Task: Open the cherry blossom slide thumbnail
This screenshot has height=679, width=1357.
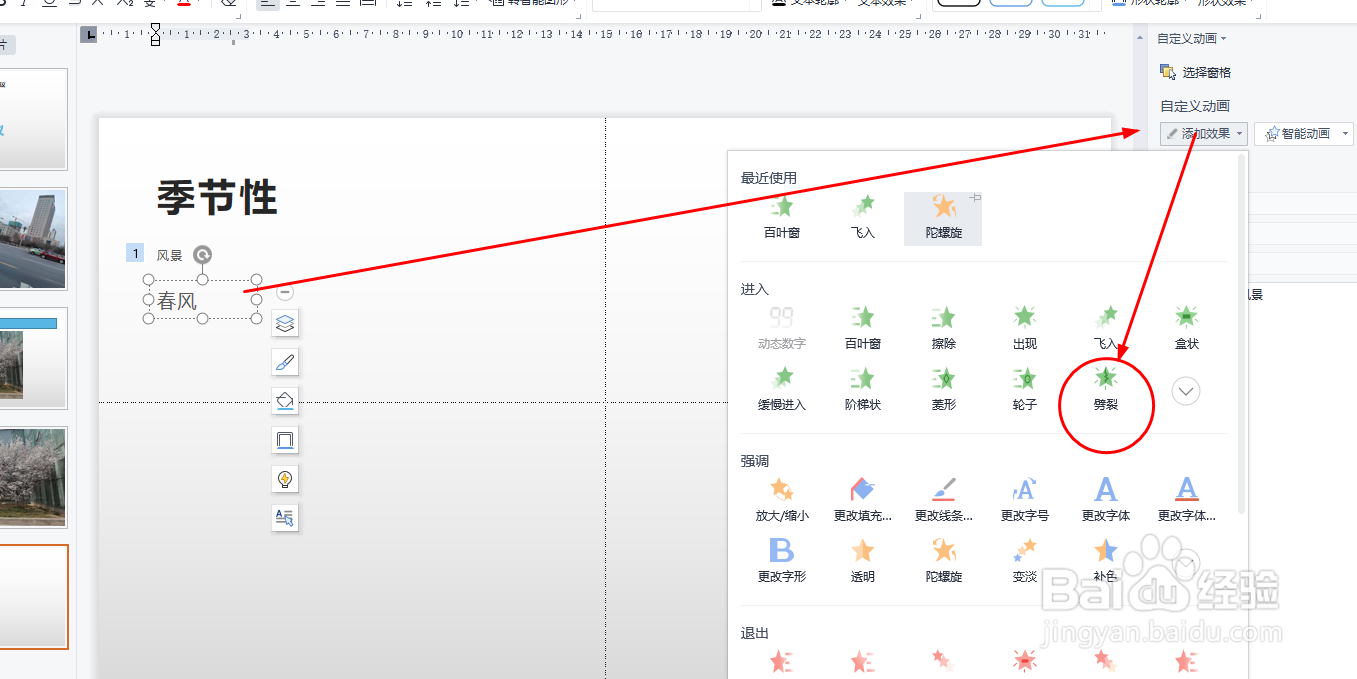Action: point(33,477)
